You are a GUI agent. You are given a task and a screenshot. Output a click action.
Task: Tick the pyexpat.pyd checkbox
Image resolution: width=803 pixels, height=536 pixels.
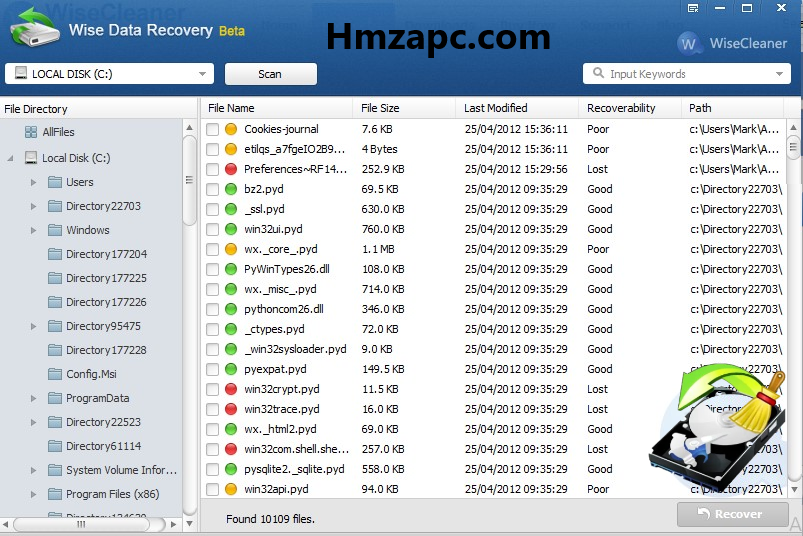coord(213,369)
